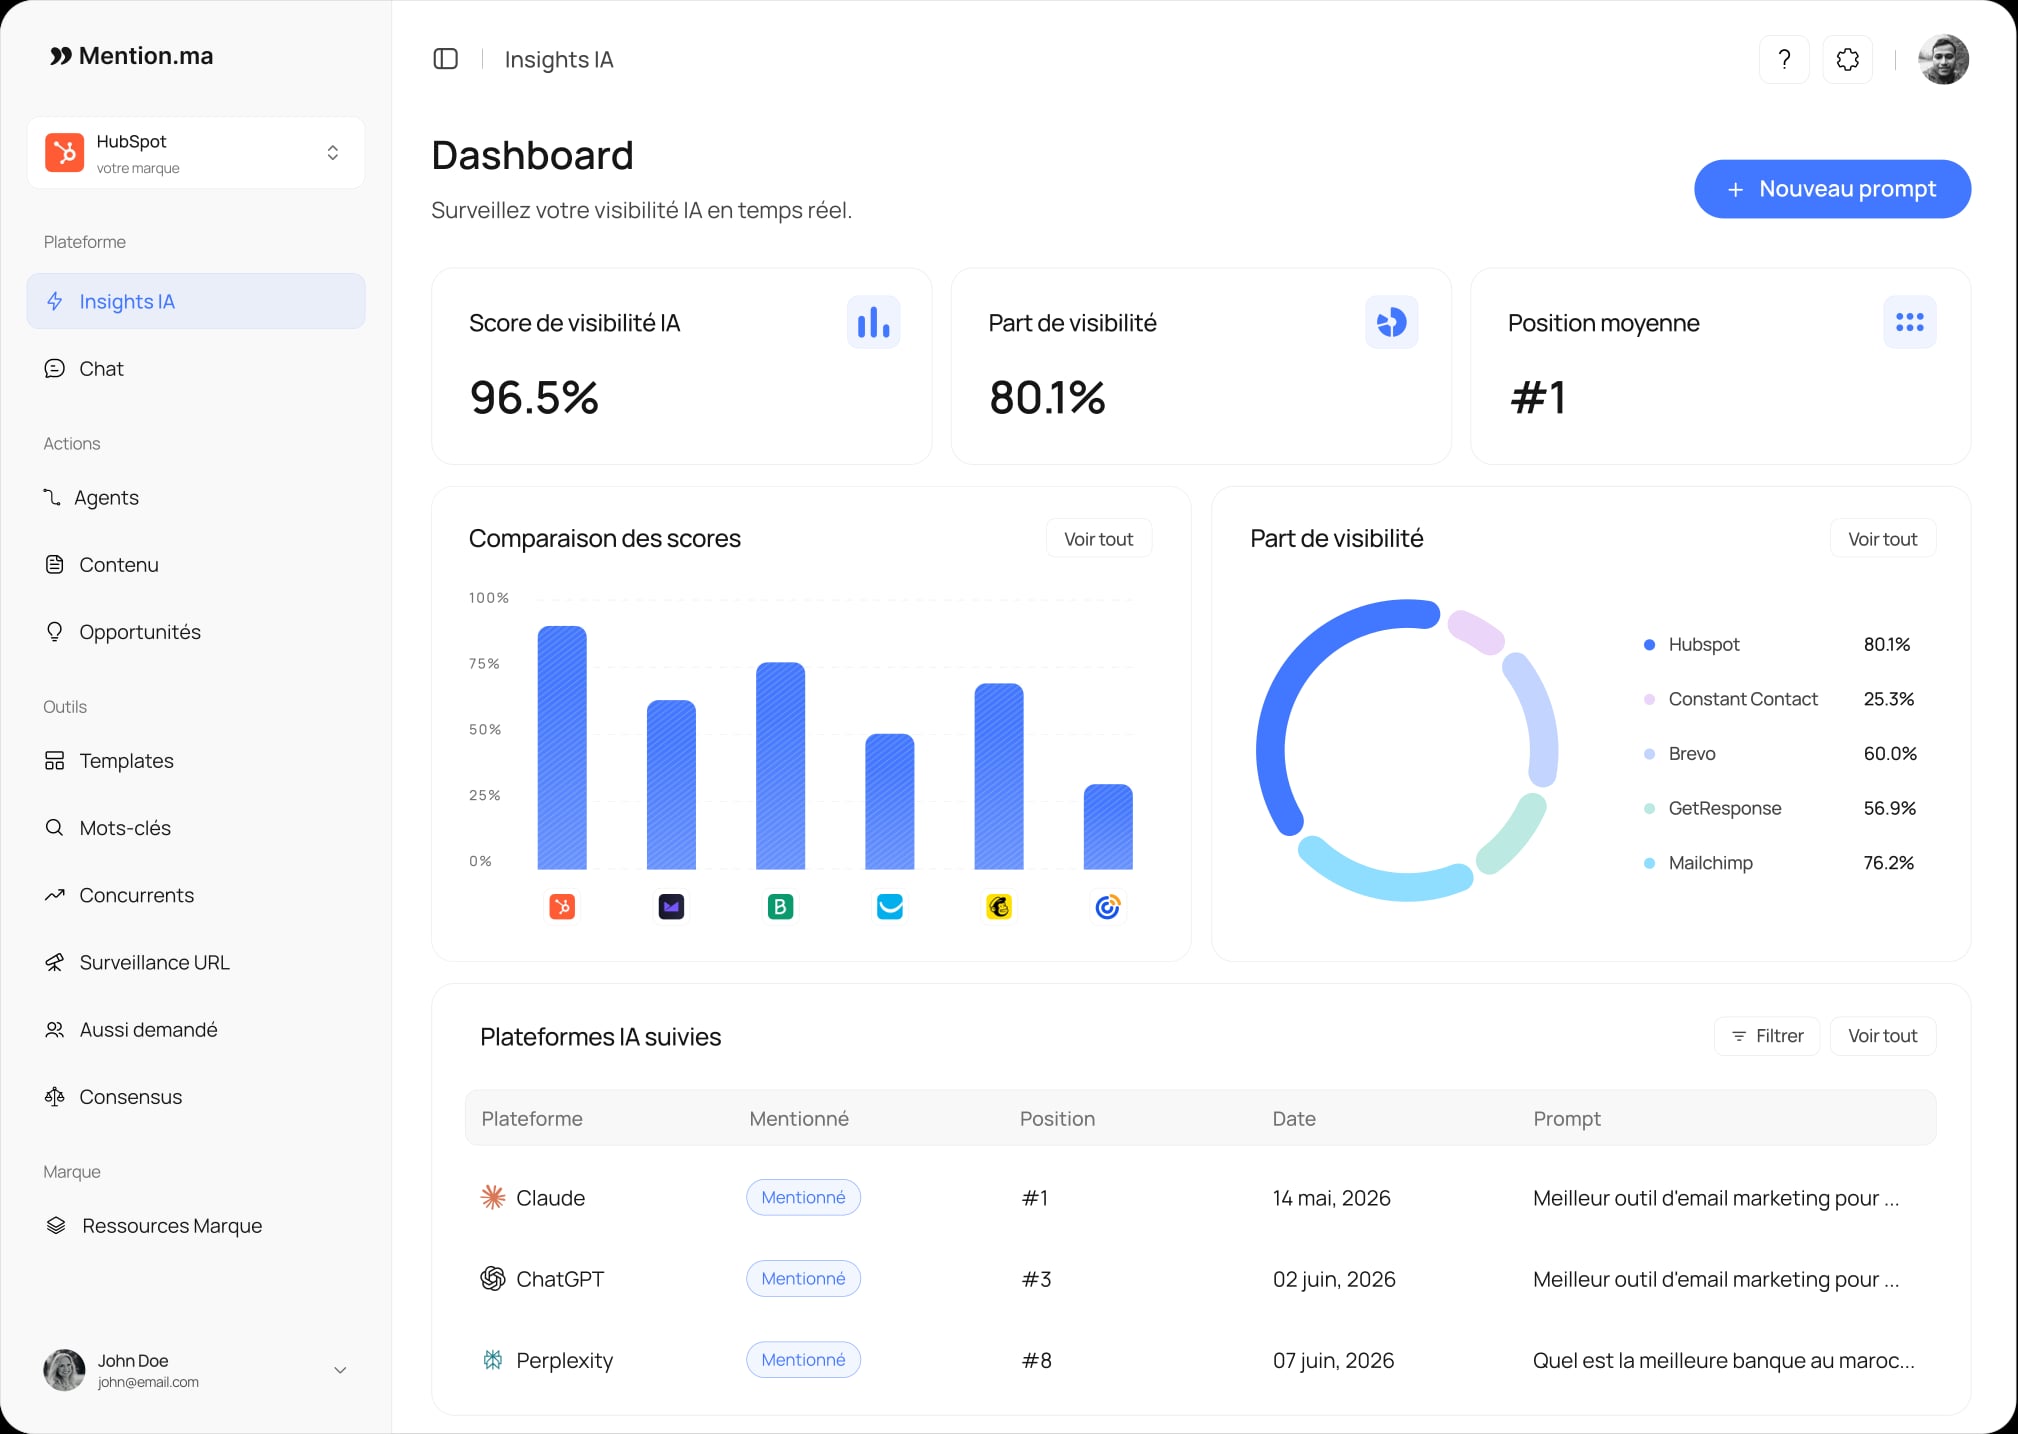This screenshot has height=1434, width=2018.
Task: Click the Hubspot blue legend dot
Action: point(1649,645)
